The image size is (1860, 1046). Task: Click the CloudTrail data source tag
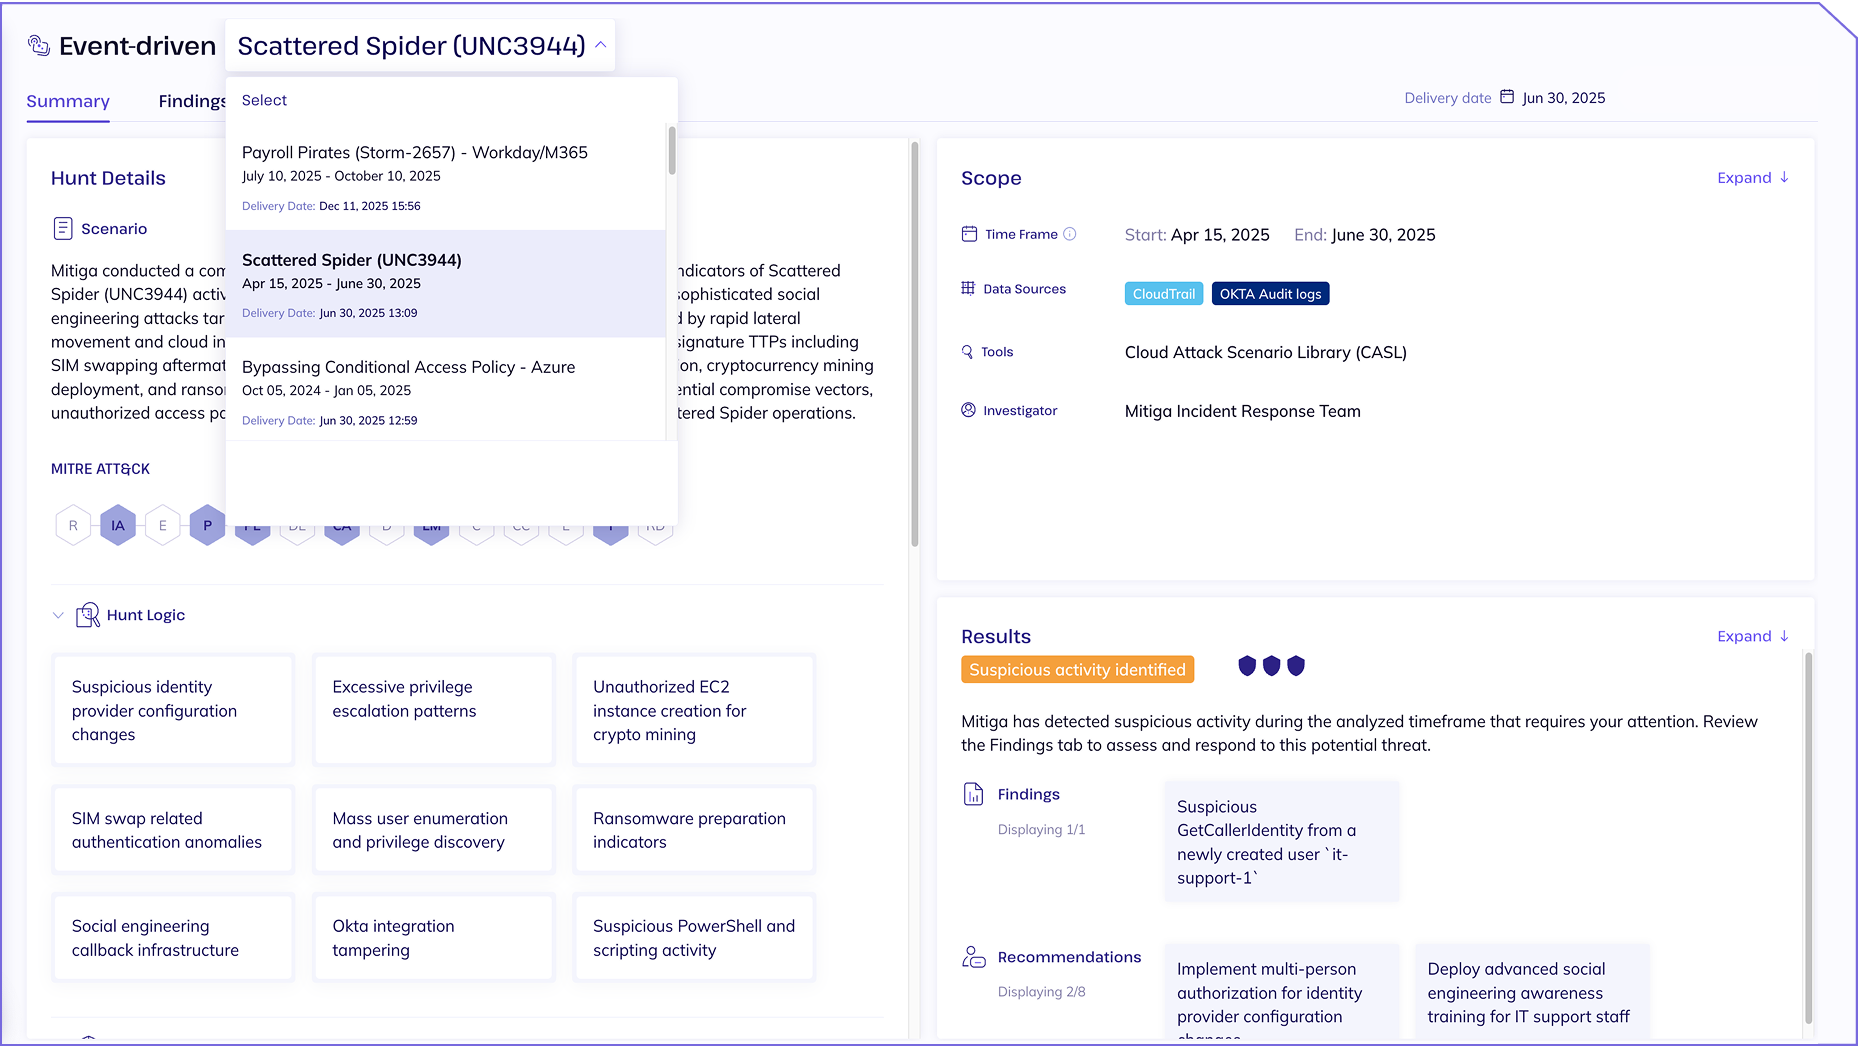coord(1164,294)
